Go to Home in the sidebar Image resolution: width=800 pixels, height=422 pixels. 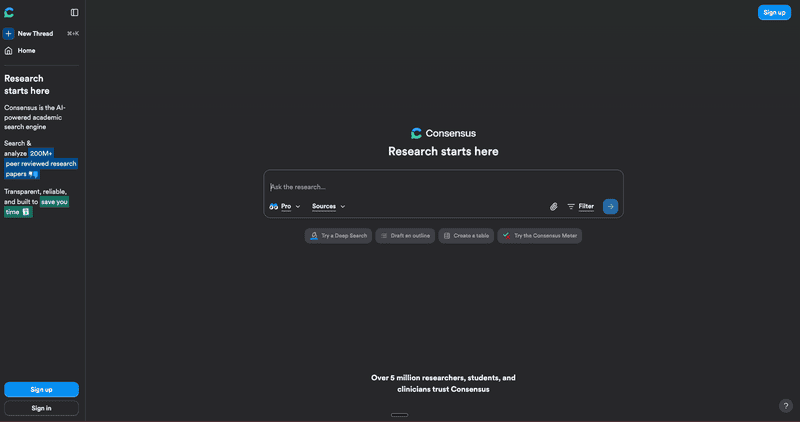tap(20, 51)
